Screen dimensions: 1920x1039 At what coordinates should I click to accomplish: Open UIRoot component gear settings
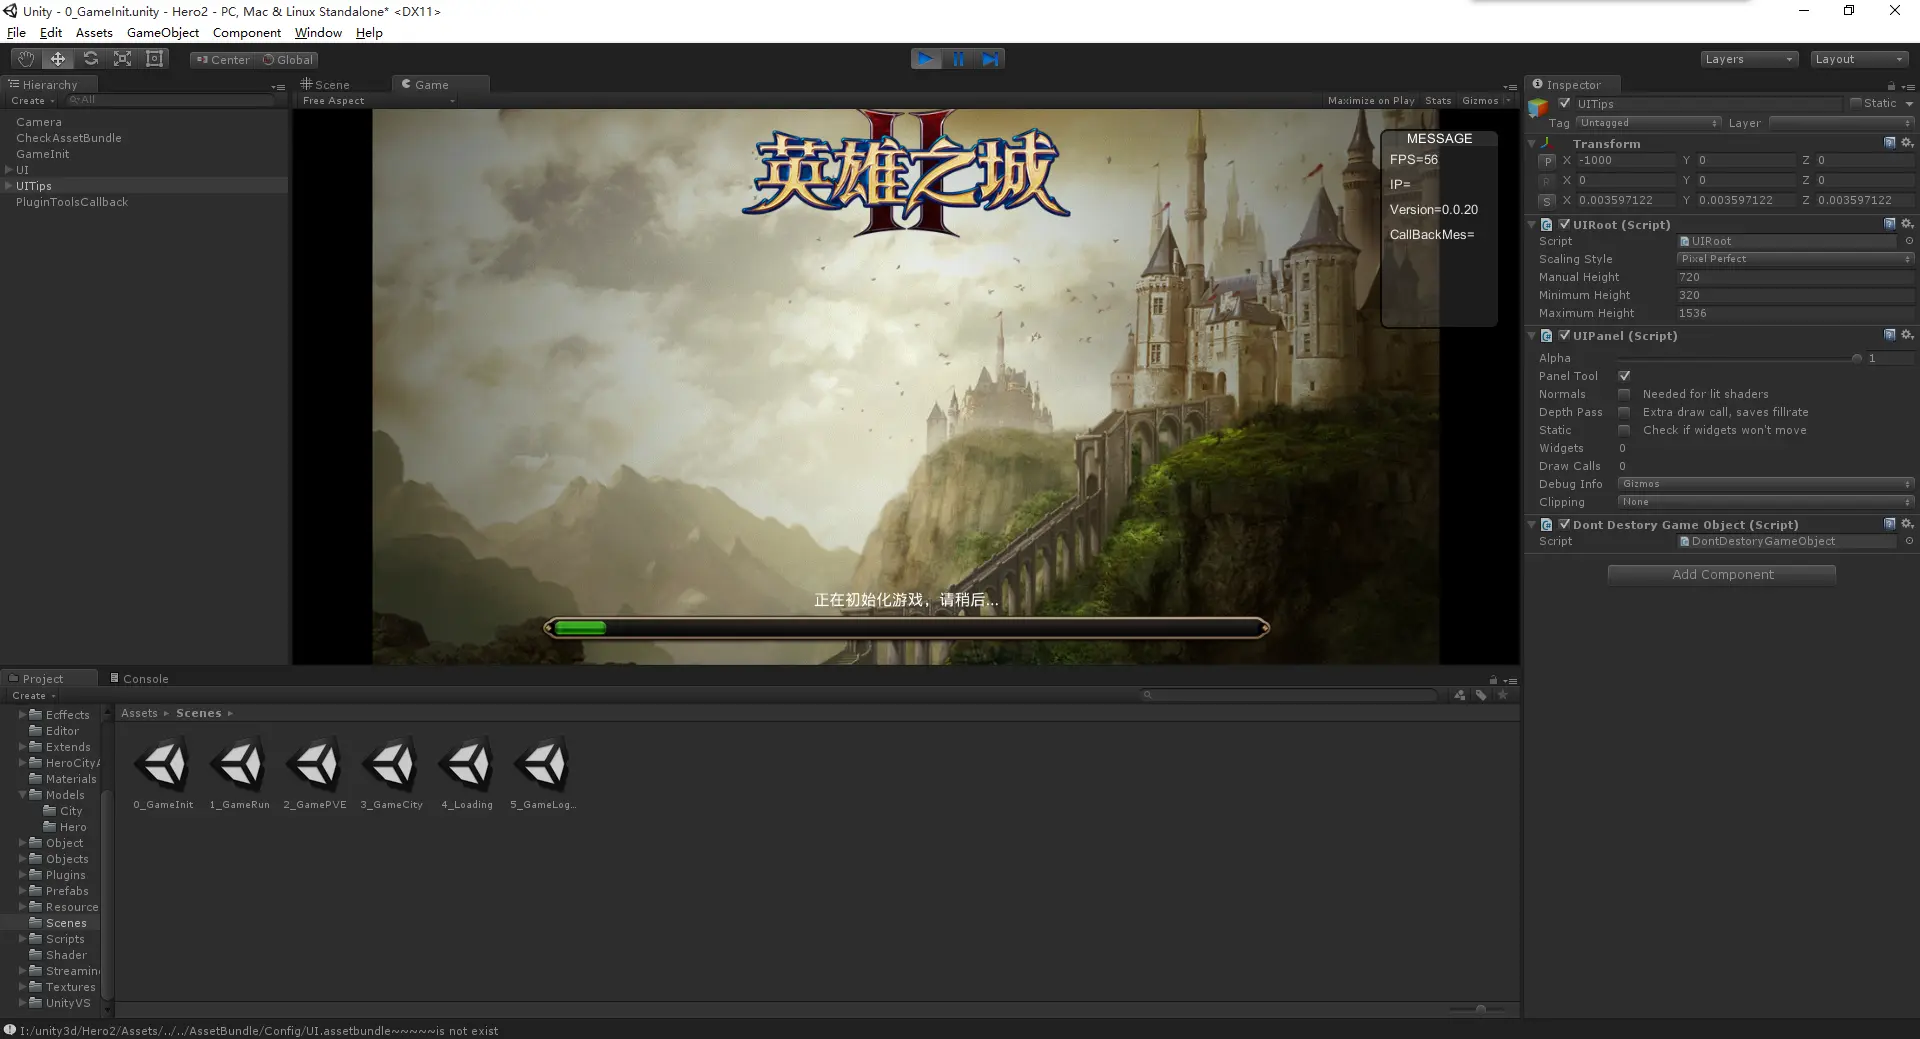click(x=1907, y=224)
